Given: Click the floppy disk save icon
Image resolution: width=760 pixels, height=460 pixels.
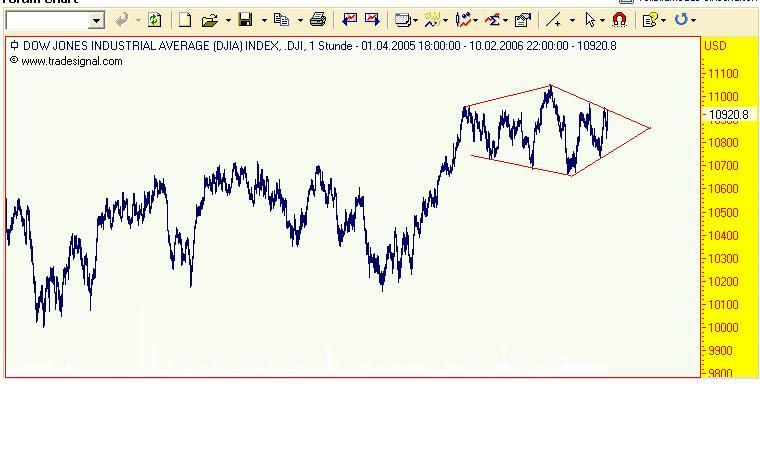Looking at the screenshot, I should tap(246, 20).
